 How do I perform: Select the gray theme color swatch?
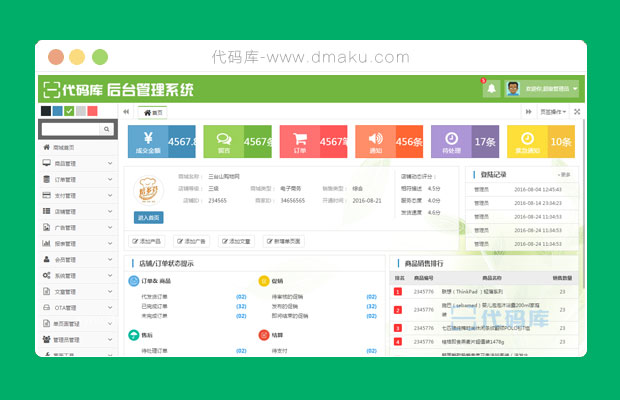pyautogui.click(x=81, y=111)
